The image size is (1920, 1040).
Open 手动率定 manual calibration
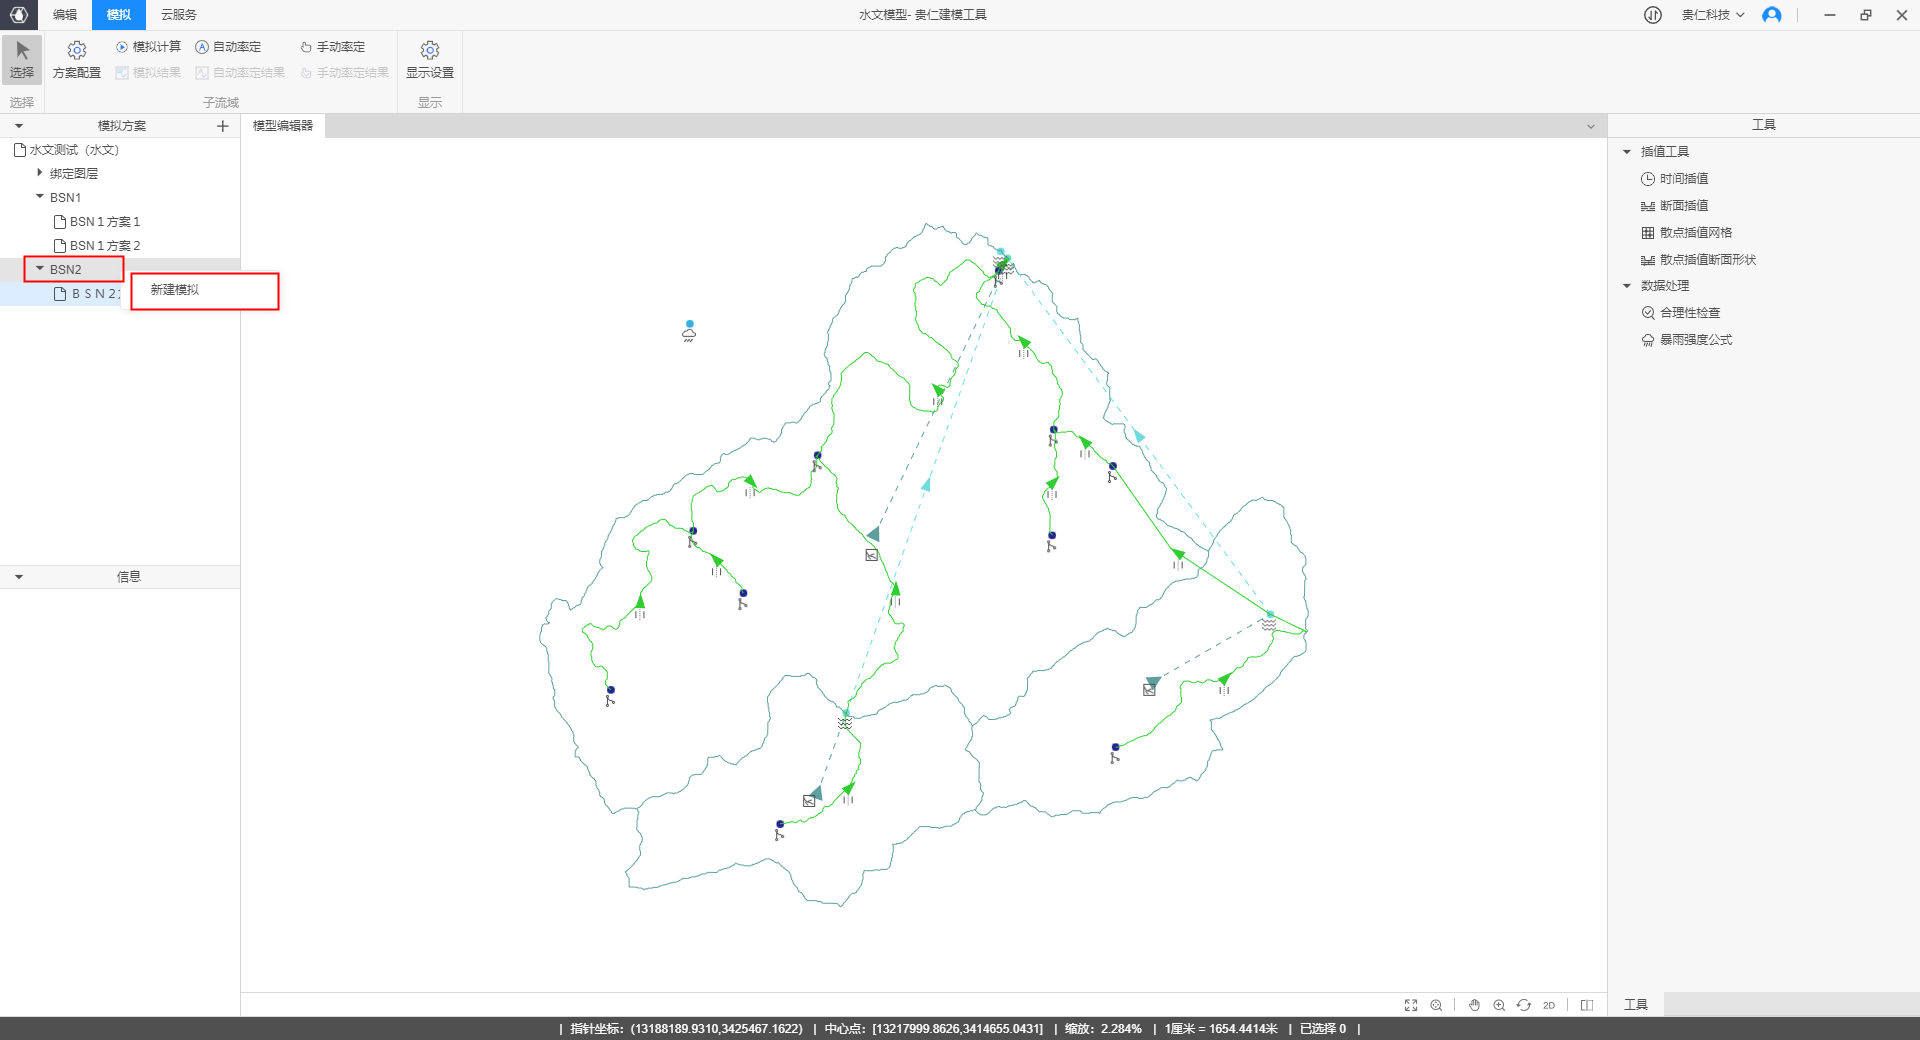coord(333,47)
